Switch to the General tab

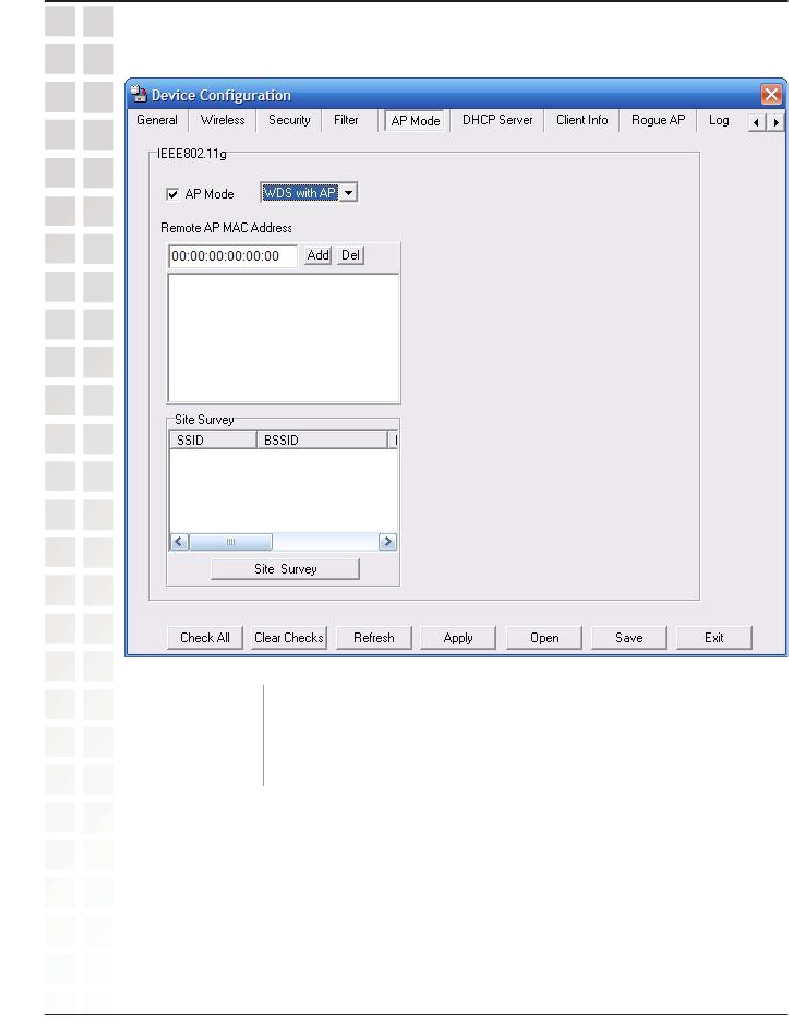pyautogui.click(x=157, y=120)
